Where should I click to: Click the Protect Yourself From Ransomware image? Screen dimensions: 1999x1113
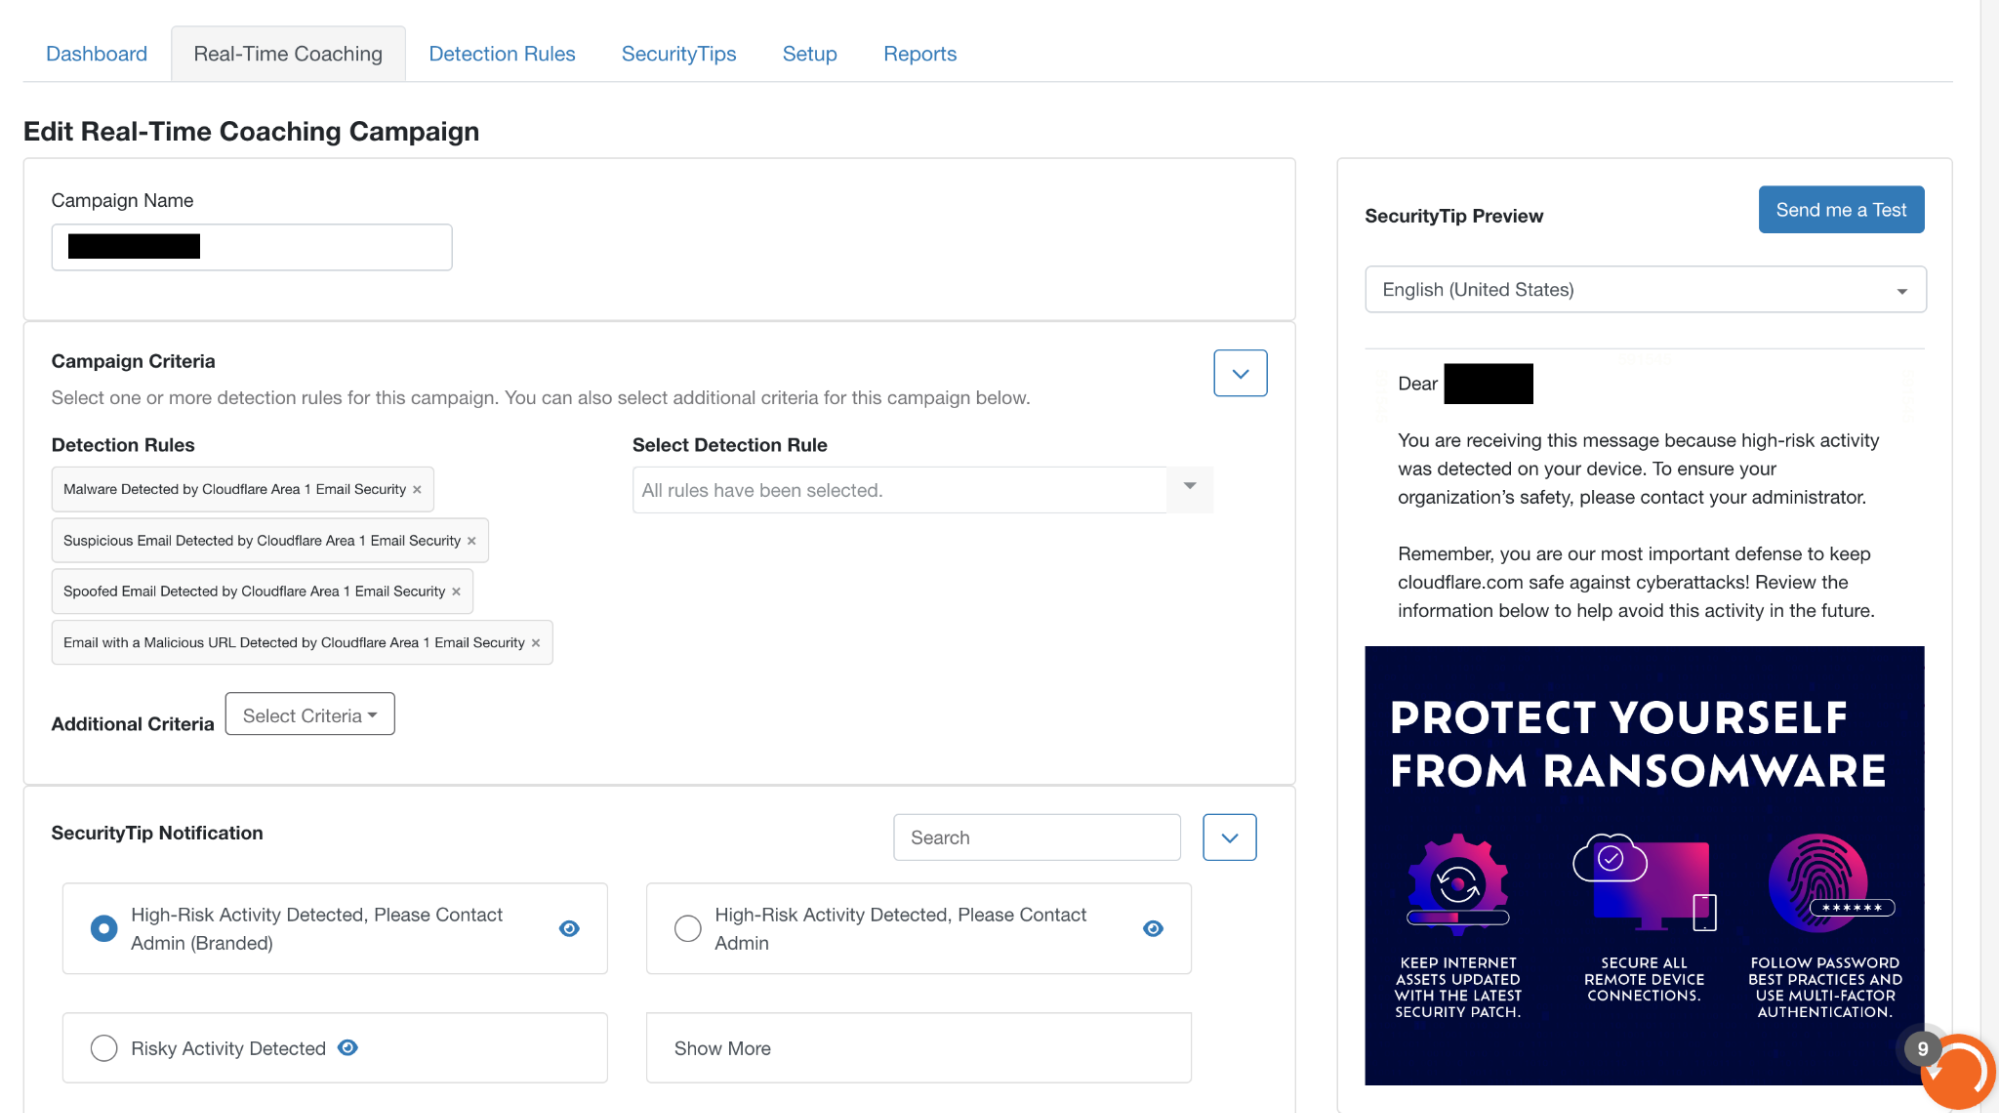[x=1644, y=865]
